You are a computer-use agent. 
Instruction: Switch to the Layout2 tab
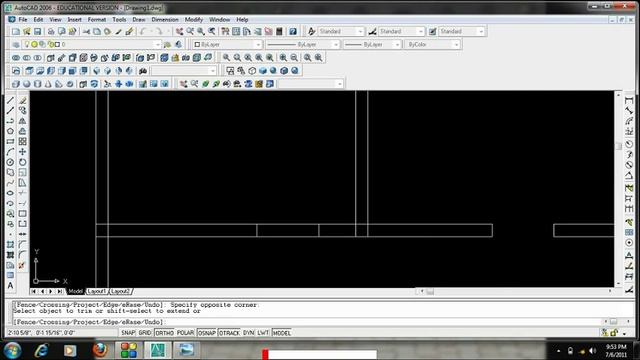click(x=120, y=291)
